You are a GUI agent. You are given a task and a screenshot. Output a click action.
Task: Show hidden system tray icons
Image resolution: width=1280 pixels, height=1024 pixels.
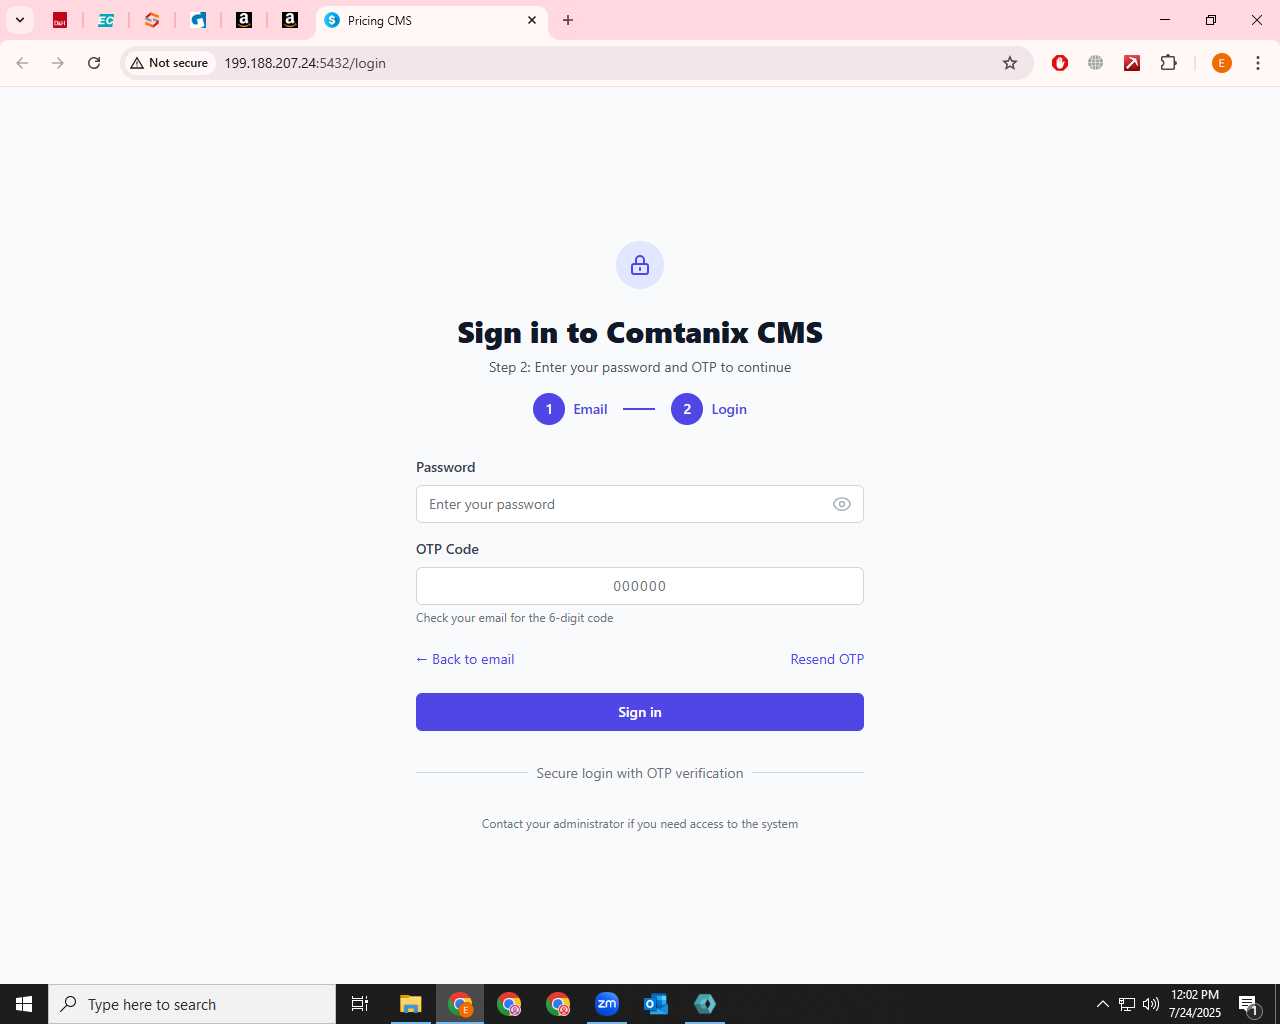[x=1102, y=1004]
